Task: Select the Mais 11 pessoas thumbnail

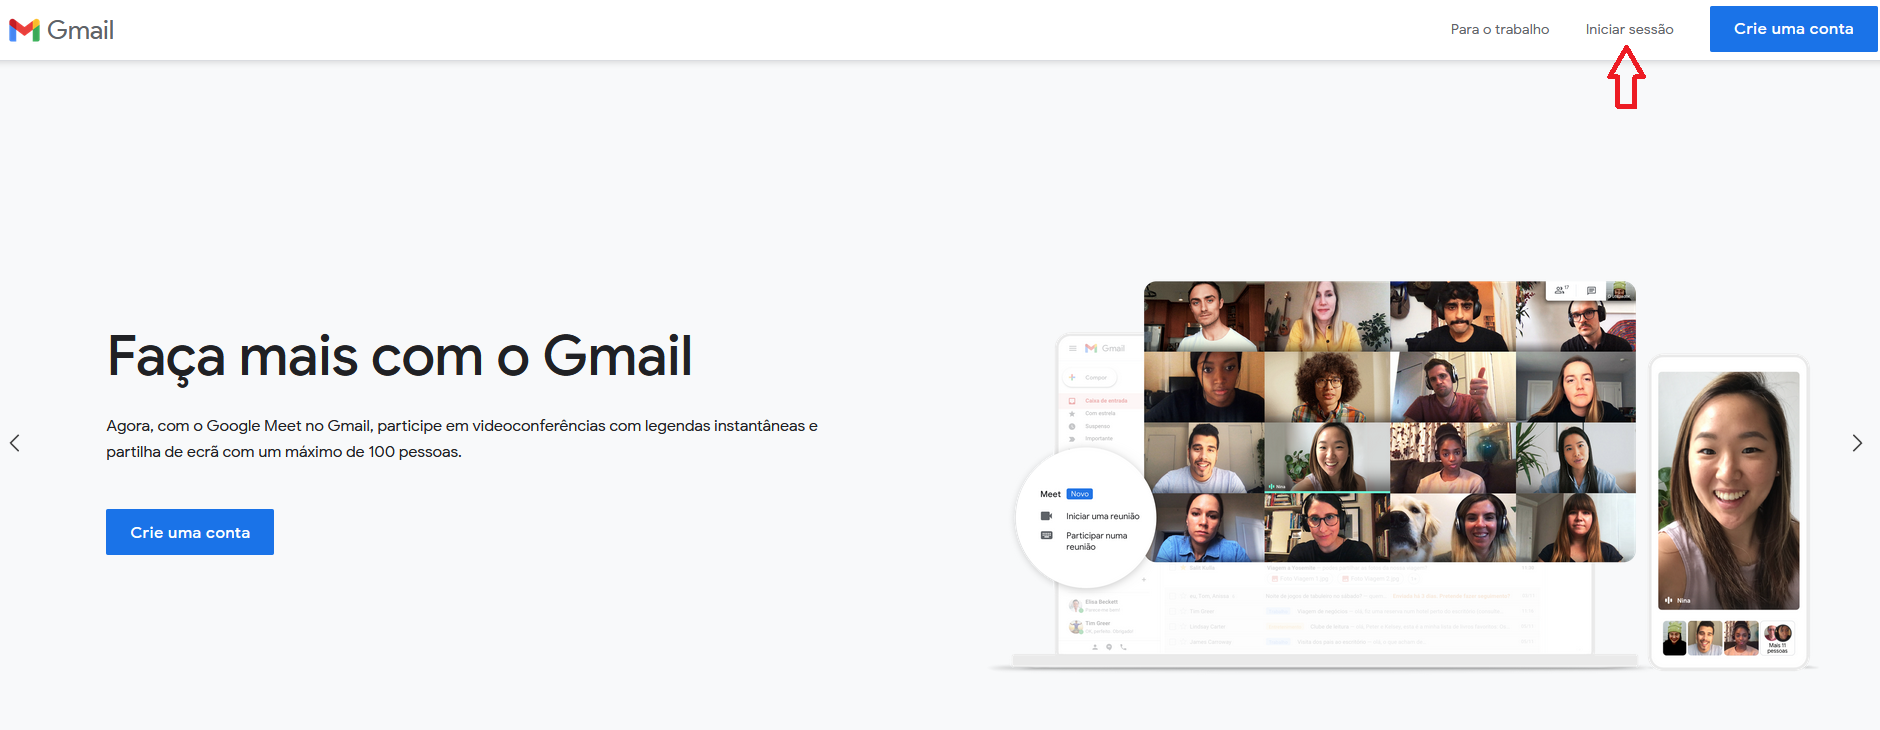Action: click(x=1777, y=637)
